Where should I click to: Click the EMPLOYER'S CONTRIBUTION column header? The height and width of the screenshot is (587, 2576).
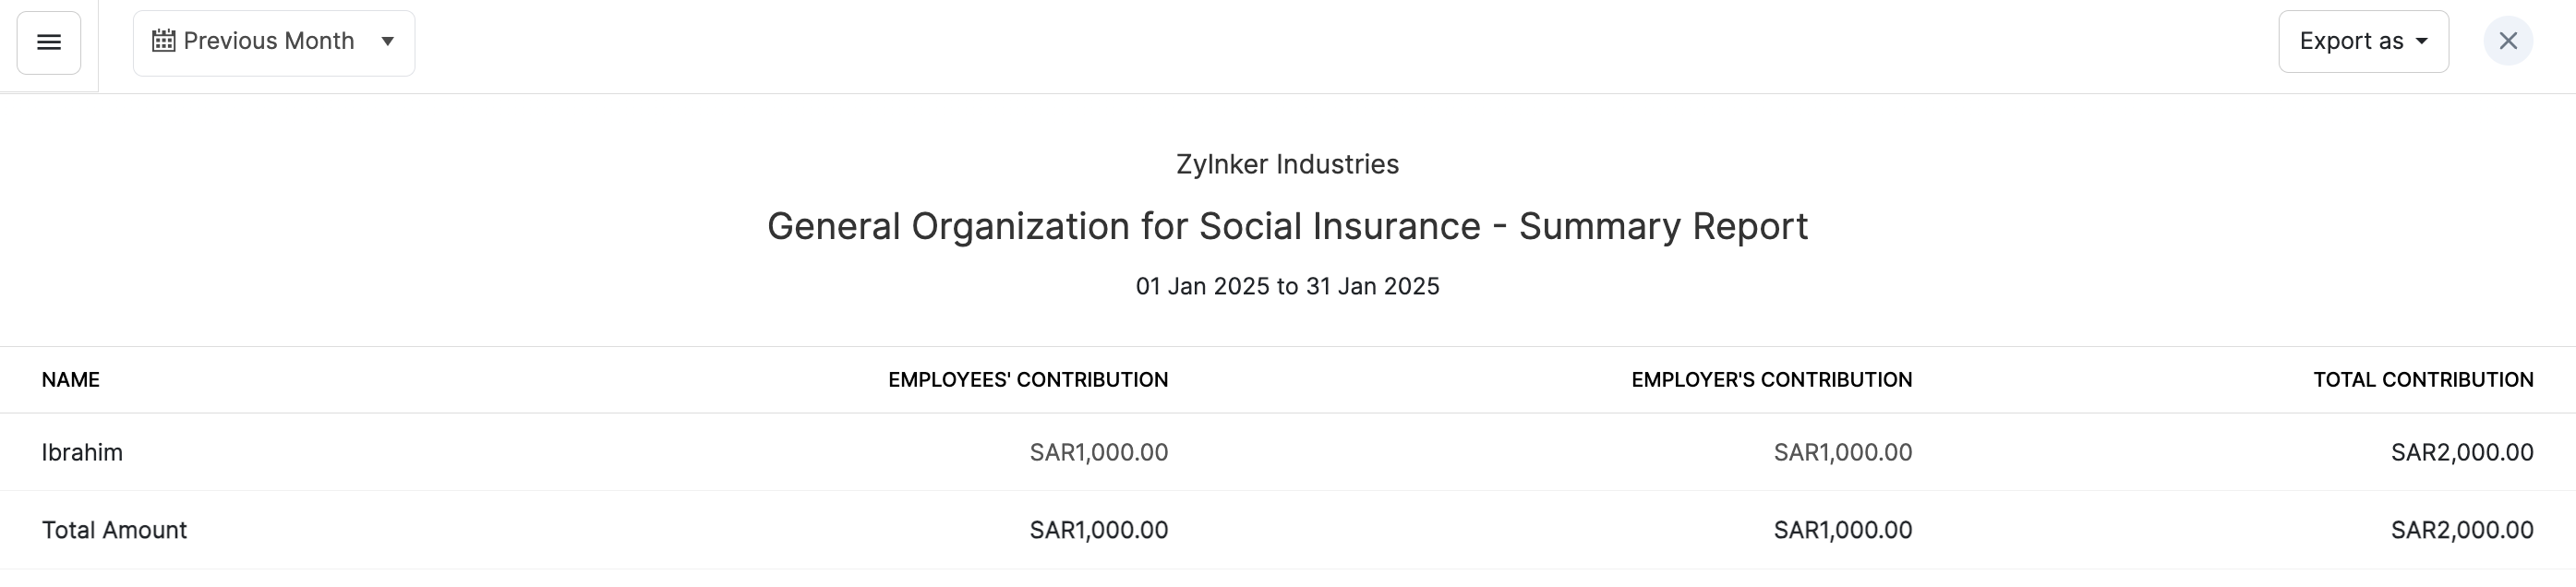pos(1771,380)
